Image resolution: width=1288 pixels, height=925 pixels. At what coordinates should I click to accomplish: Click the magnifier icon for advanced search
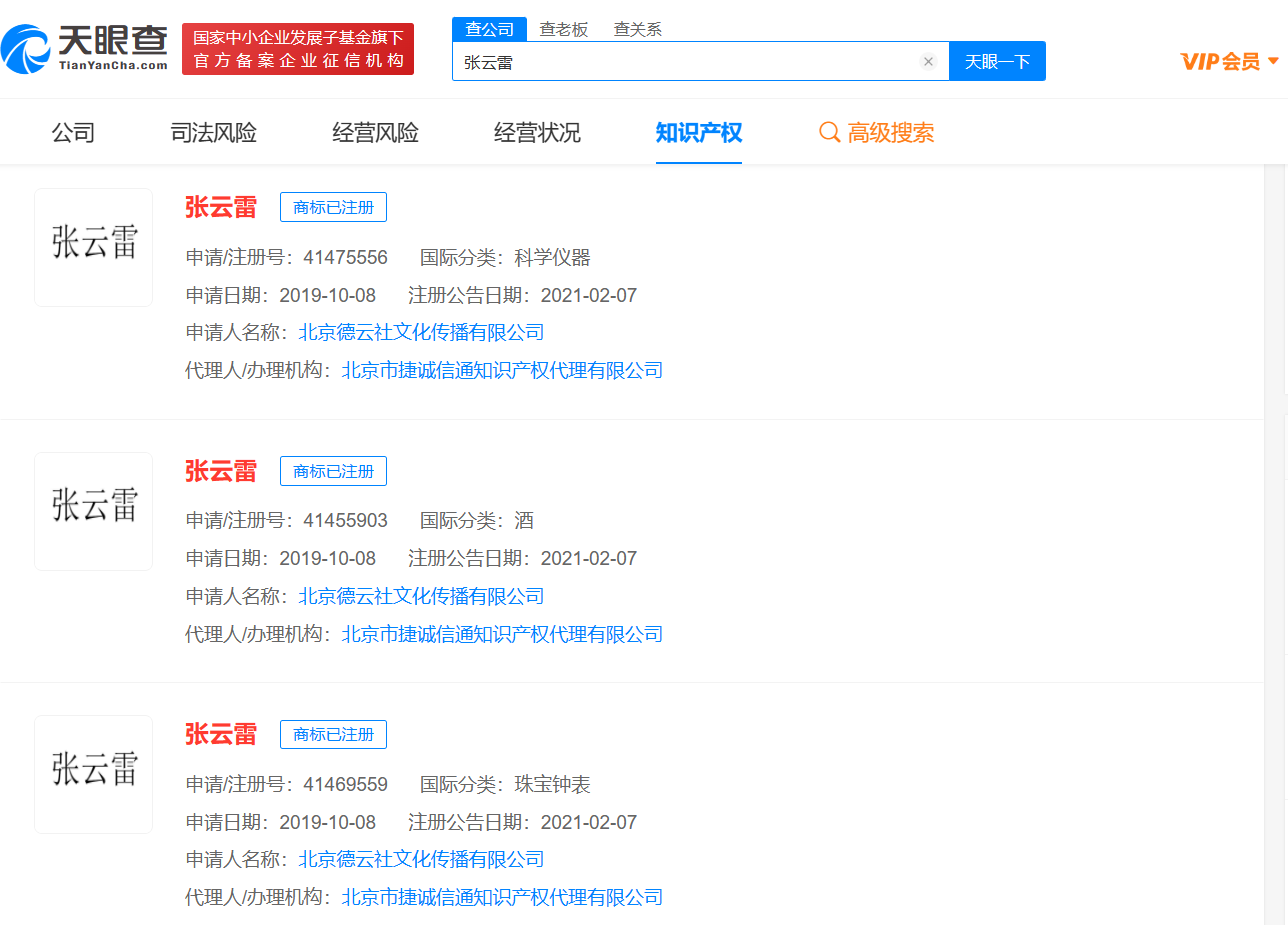829,132
